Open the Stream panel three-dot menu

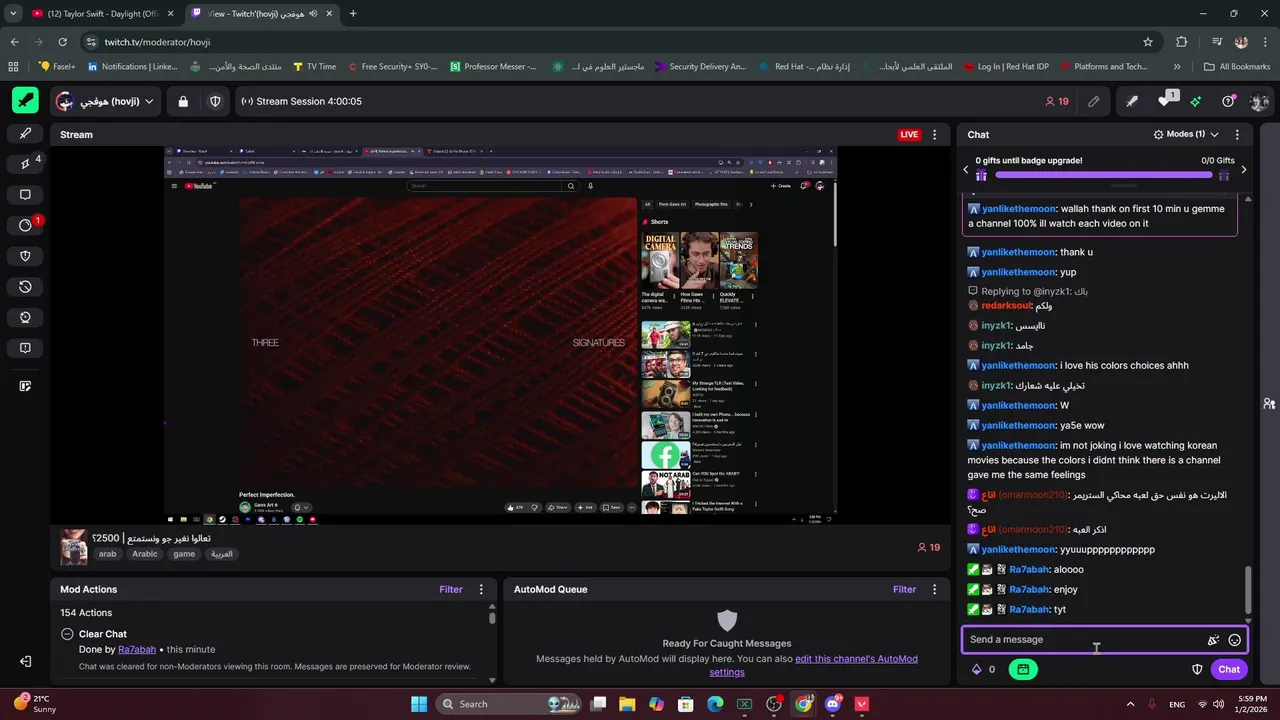pyautogui.click(x=935, y=134)
